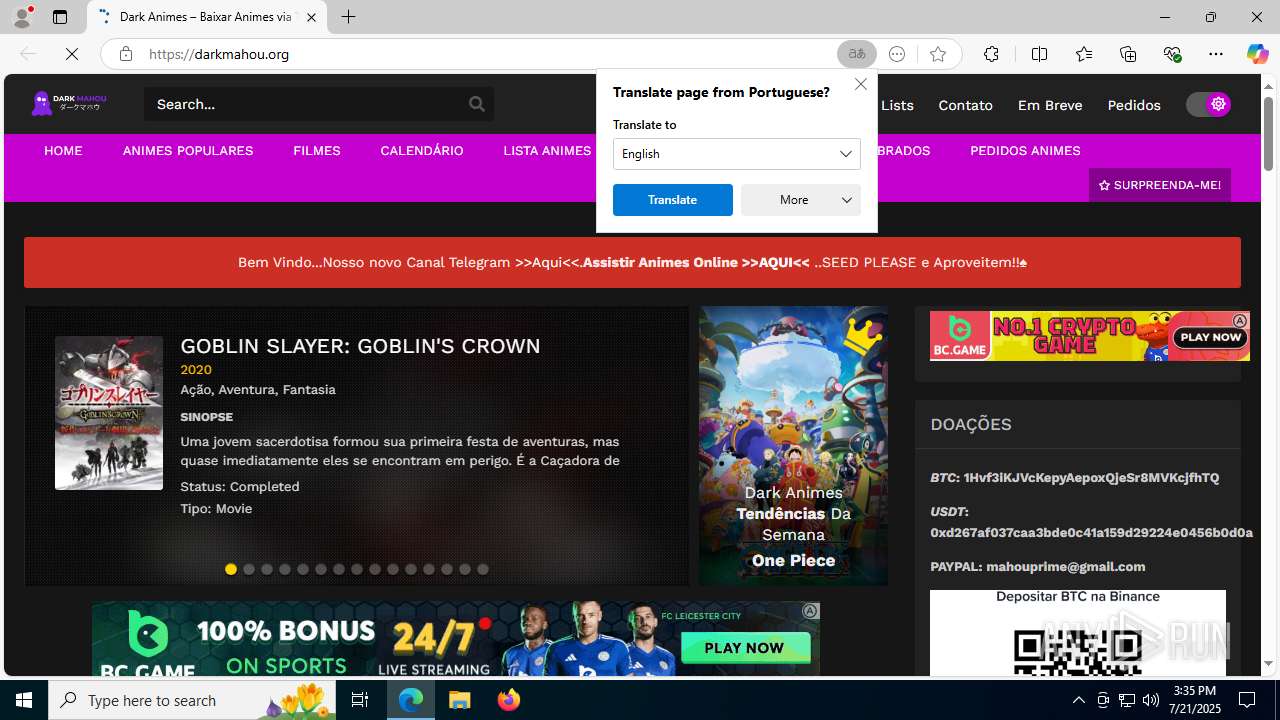Show hidden tray icons chevron
This screenshot has height=720, width=1280.
click(1078, 700)
